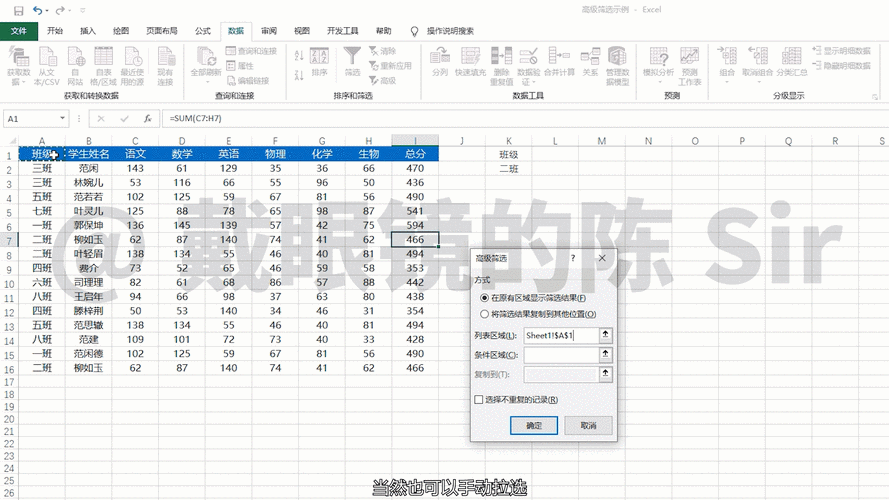Viewport: 889px width, 500px height.
Task: Select 将筛选结果复制到其他位置 radio option
Action: point(484,314)
